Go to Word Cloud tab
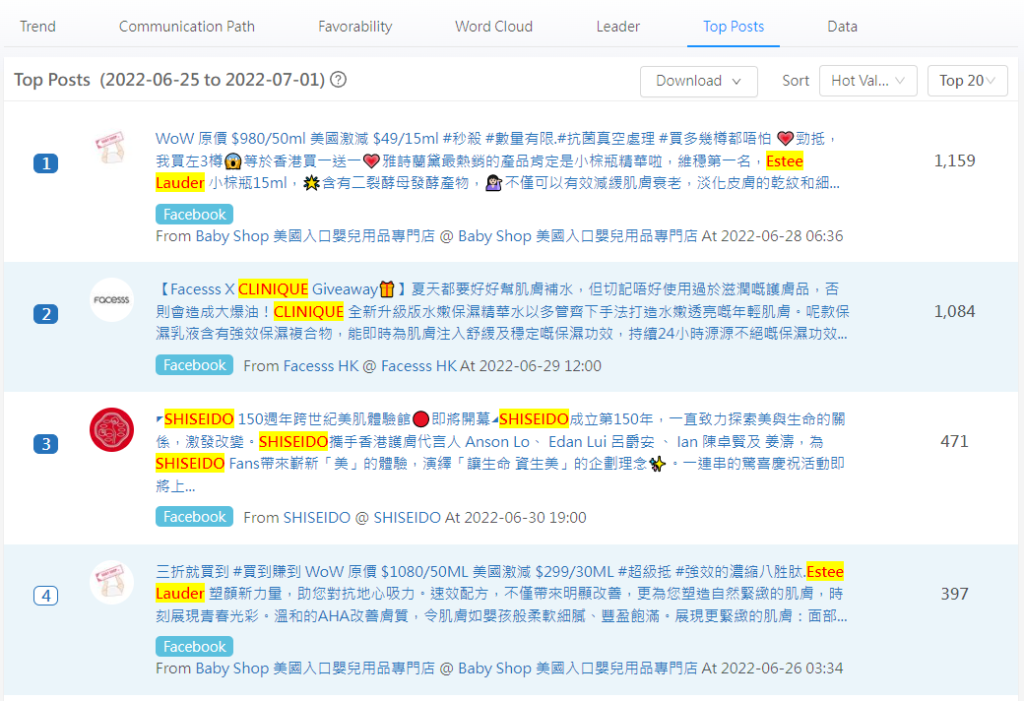 (494, 26)
